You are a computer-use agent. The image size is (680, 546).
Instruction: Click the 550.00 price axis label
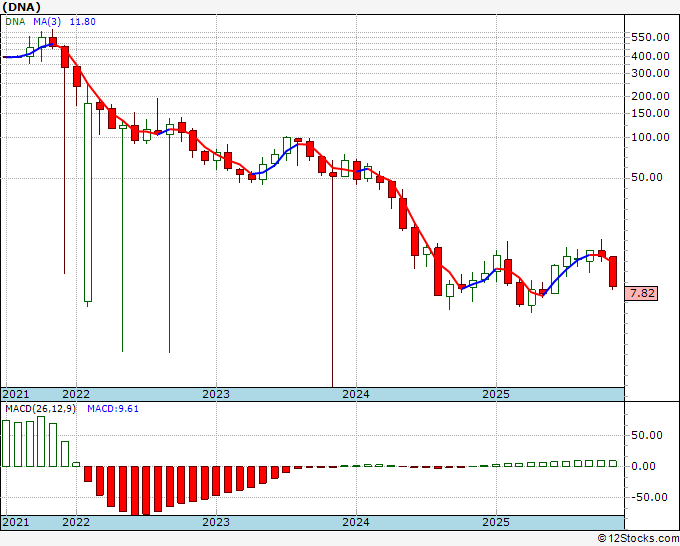pyautogui.click(x=650, y=37)
